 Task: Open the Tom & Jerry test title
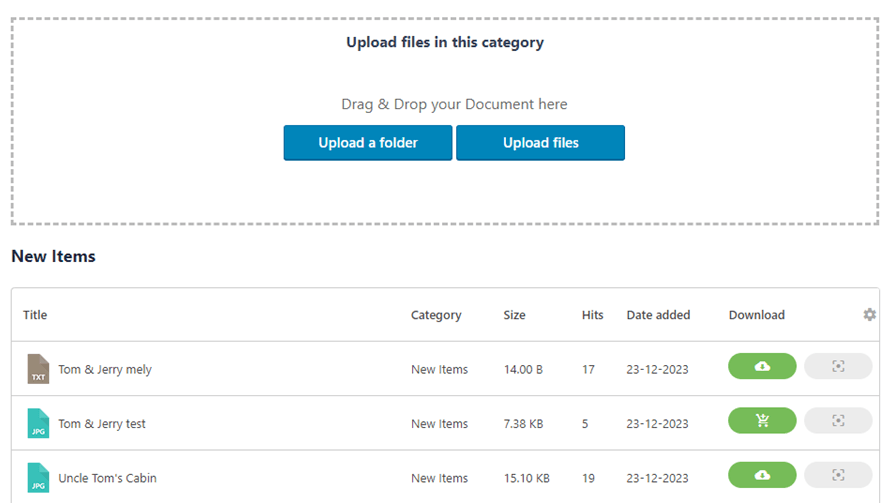point(102,424)
